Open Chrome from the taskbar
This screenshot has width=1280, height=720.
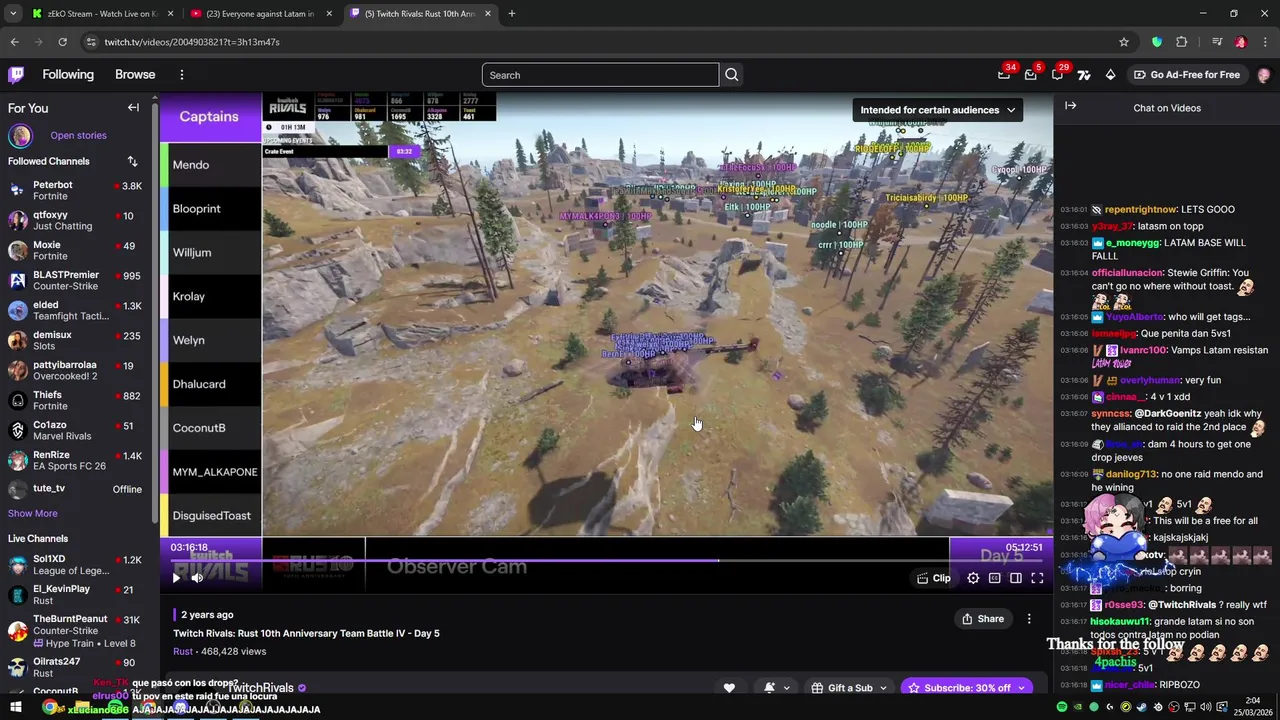point(49,708)
